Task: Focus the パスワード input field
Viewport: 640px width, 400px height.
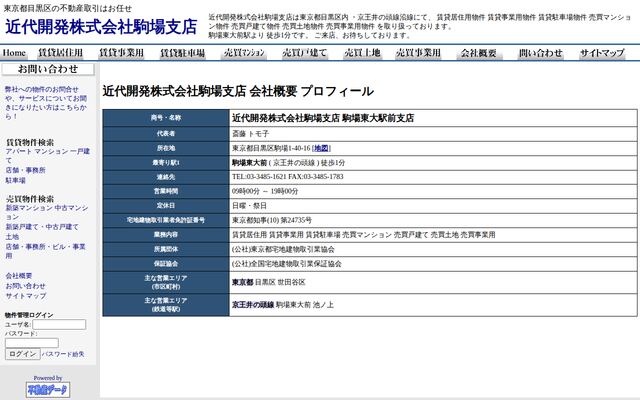Action: [32, 343]
